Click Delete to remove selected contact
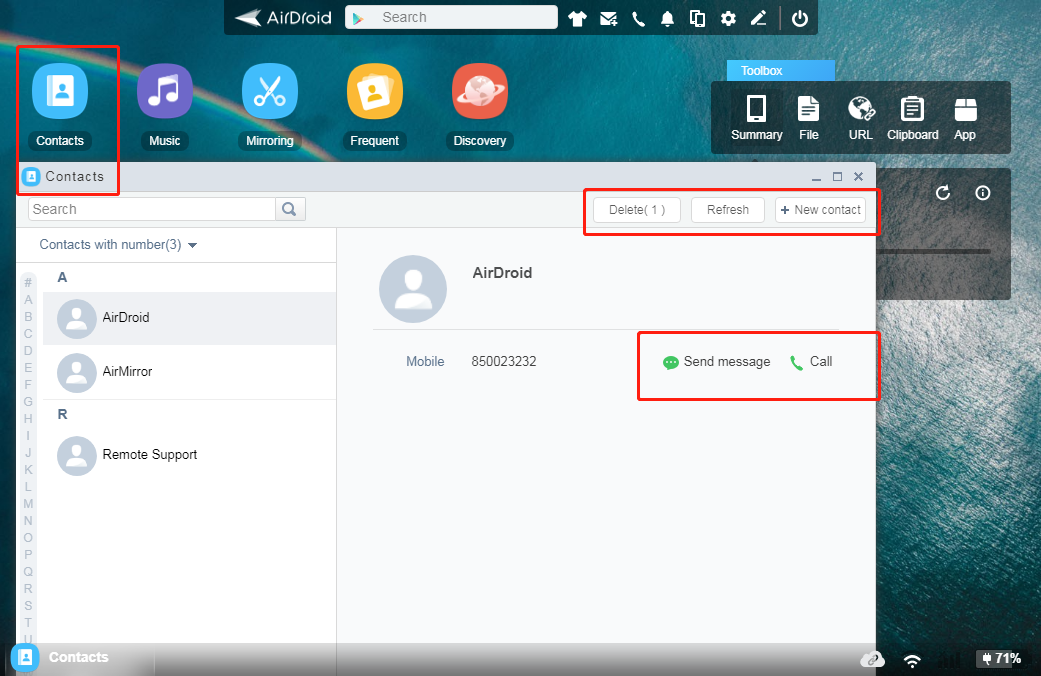Screen dimensions: 1041x676 (x=637, y=210)
